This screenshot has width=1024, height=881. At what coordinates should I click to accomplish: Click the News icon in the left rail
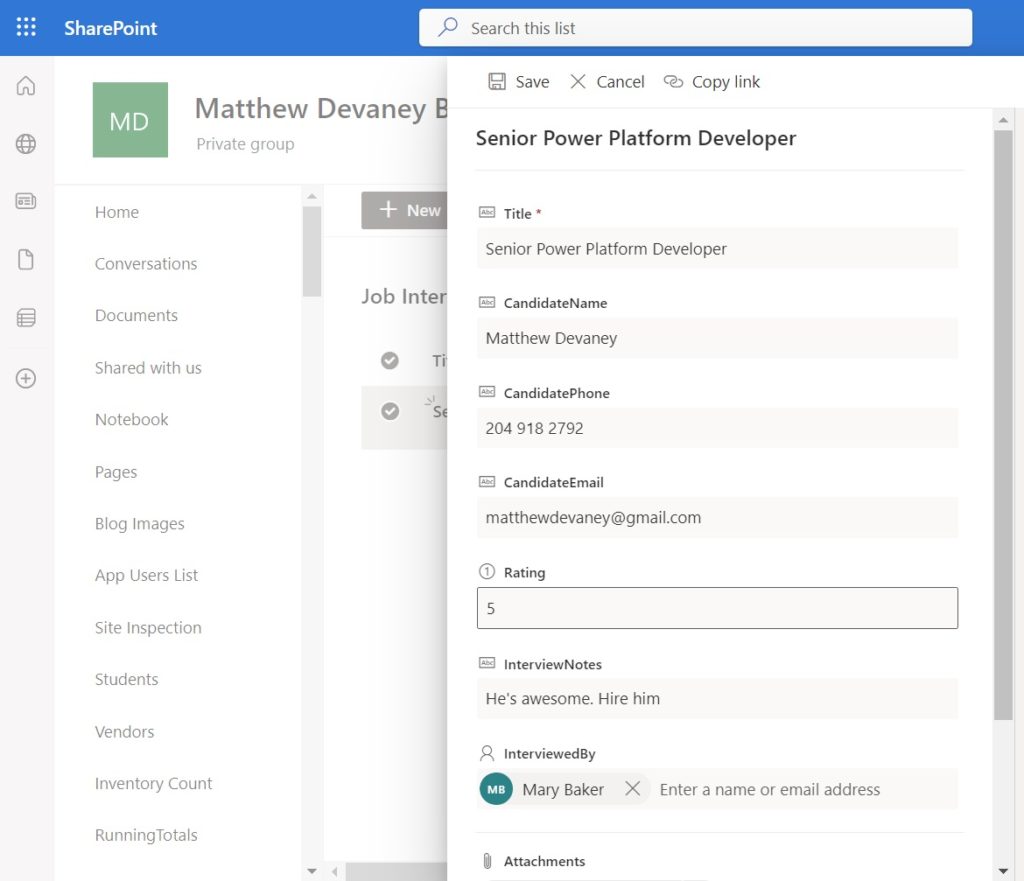click(26, 201)
